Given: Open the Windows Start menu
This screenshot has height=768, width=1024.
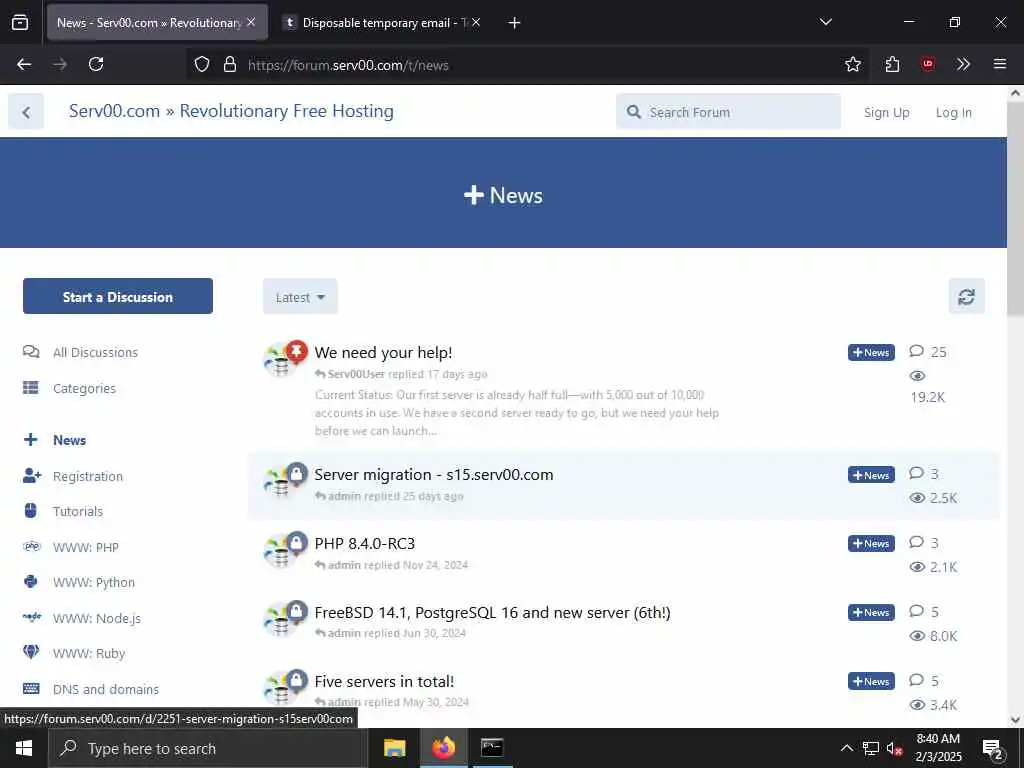Looking at the screenshot, I should pyautogui.click(x=24, y=748).
